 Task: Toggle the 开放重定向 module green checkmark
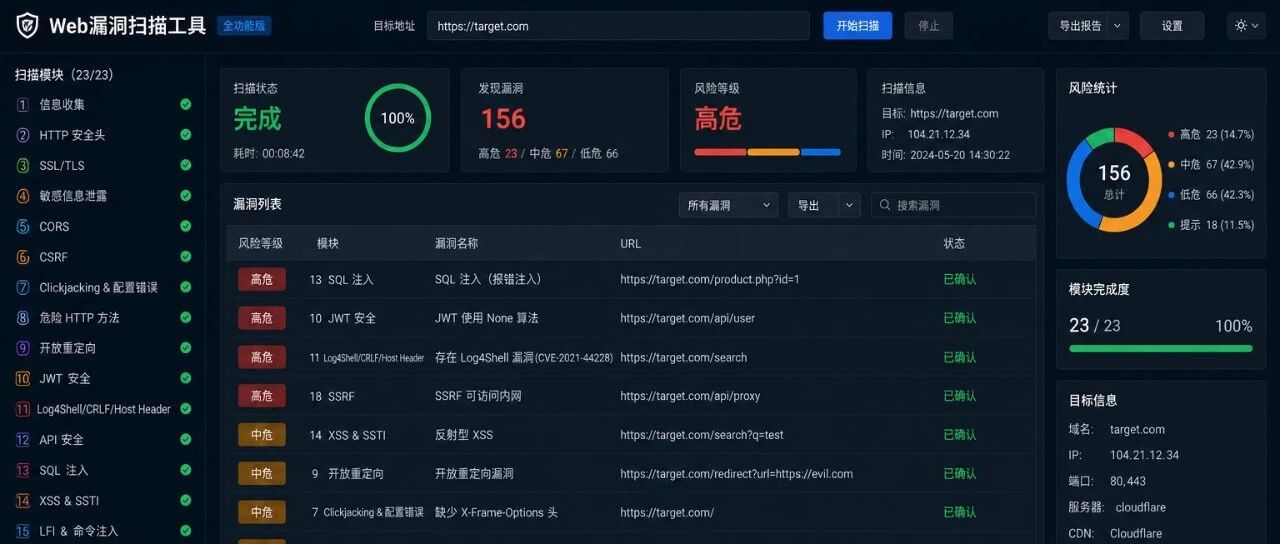(x=186, y=348)
